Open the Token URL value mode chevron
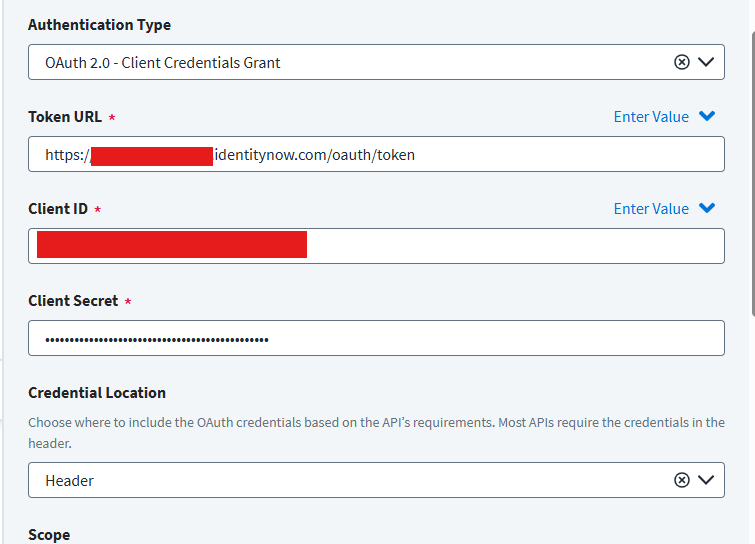Screen dimensions: 755x544 (707, 117)
